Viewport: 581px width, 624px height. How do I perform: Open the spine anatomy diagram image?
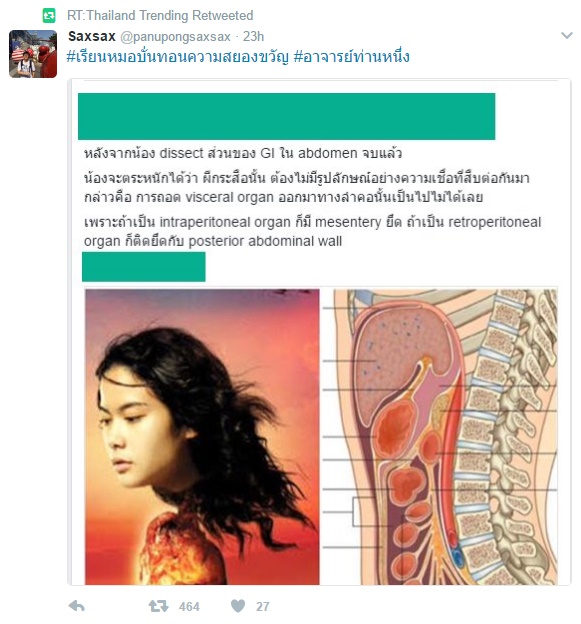(x=440, y=437)
